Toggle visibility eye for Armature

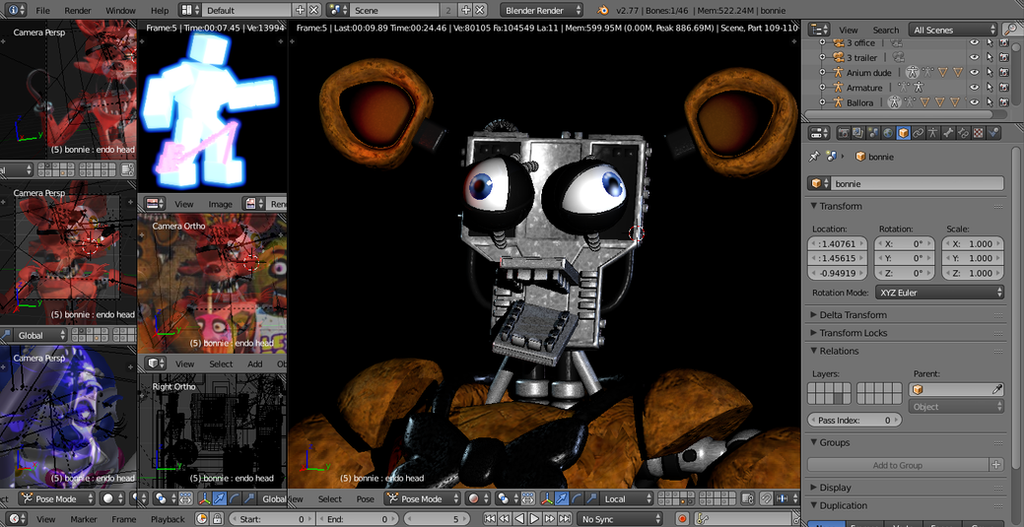point(974,88)
